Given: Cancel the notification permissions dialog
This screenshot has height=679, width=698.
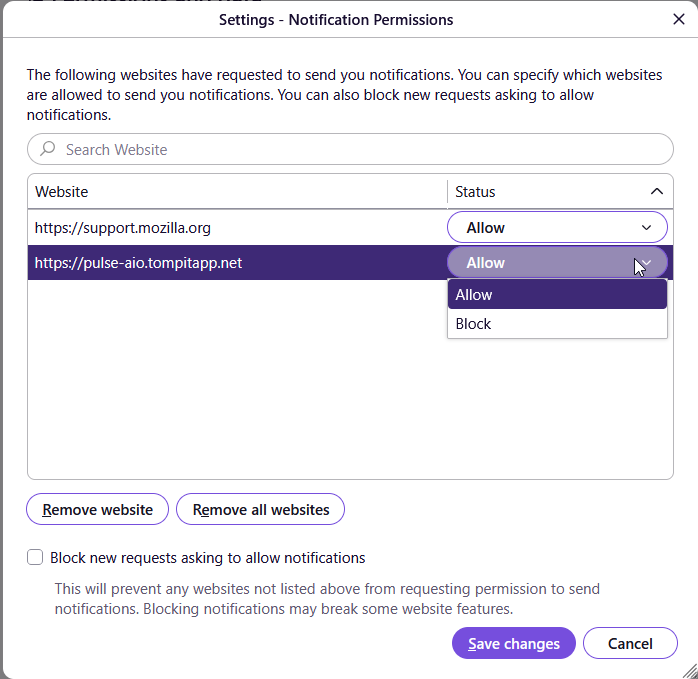Looking at the screenshot, I should click(x=630, y=643).
